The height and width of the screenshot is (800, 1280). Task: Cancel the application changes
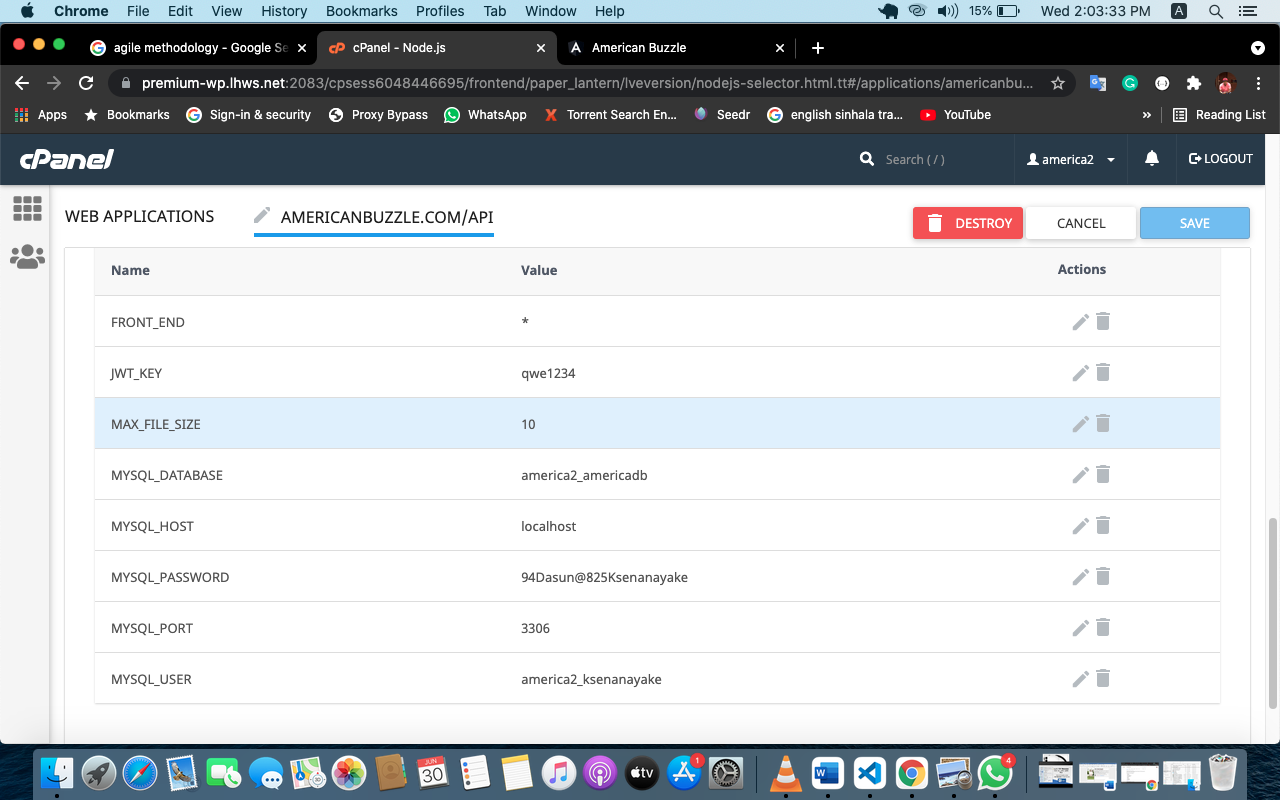[1081, 223]
